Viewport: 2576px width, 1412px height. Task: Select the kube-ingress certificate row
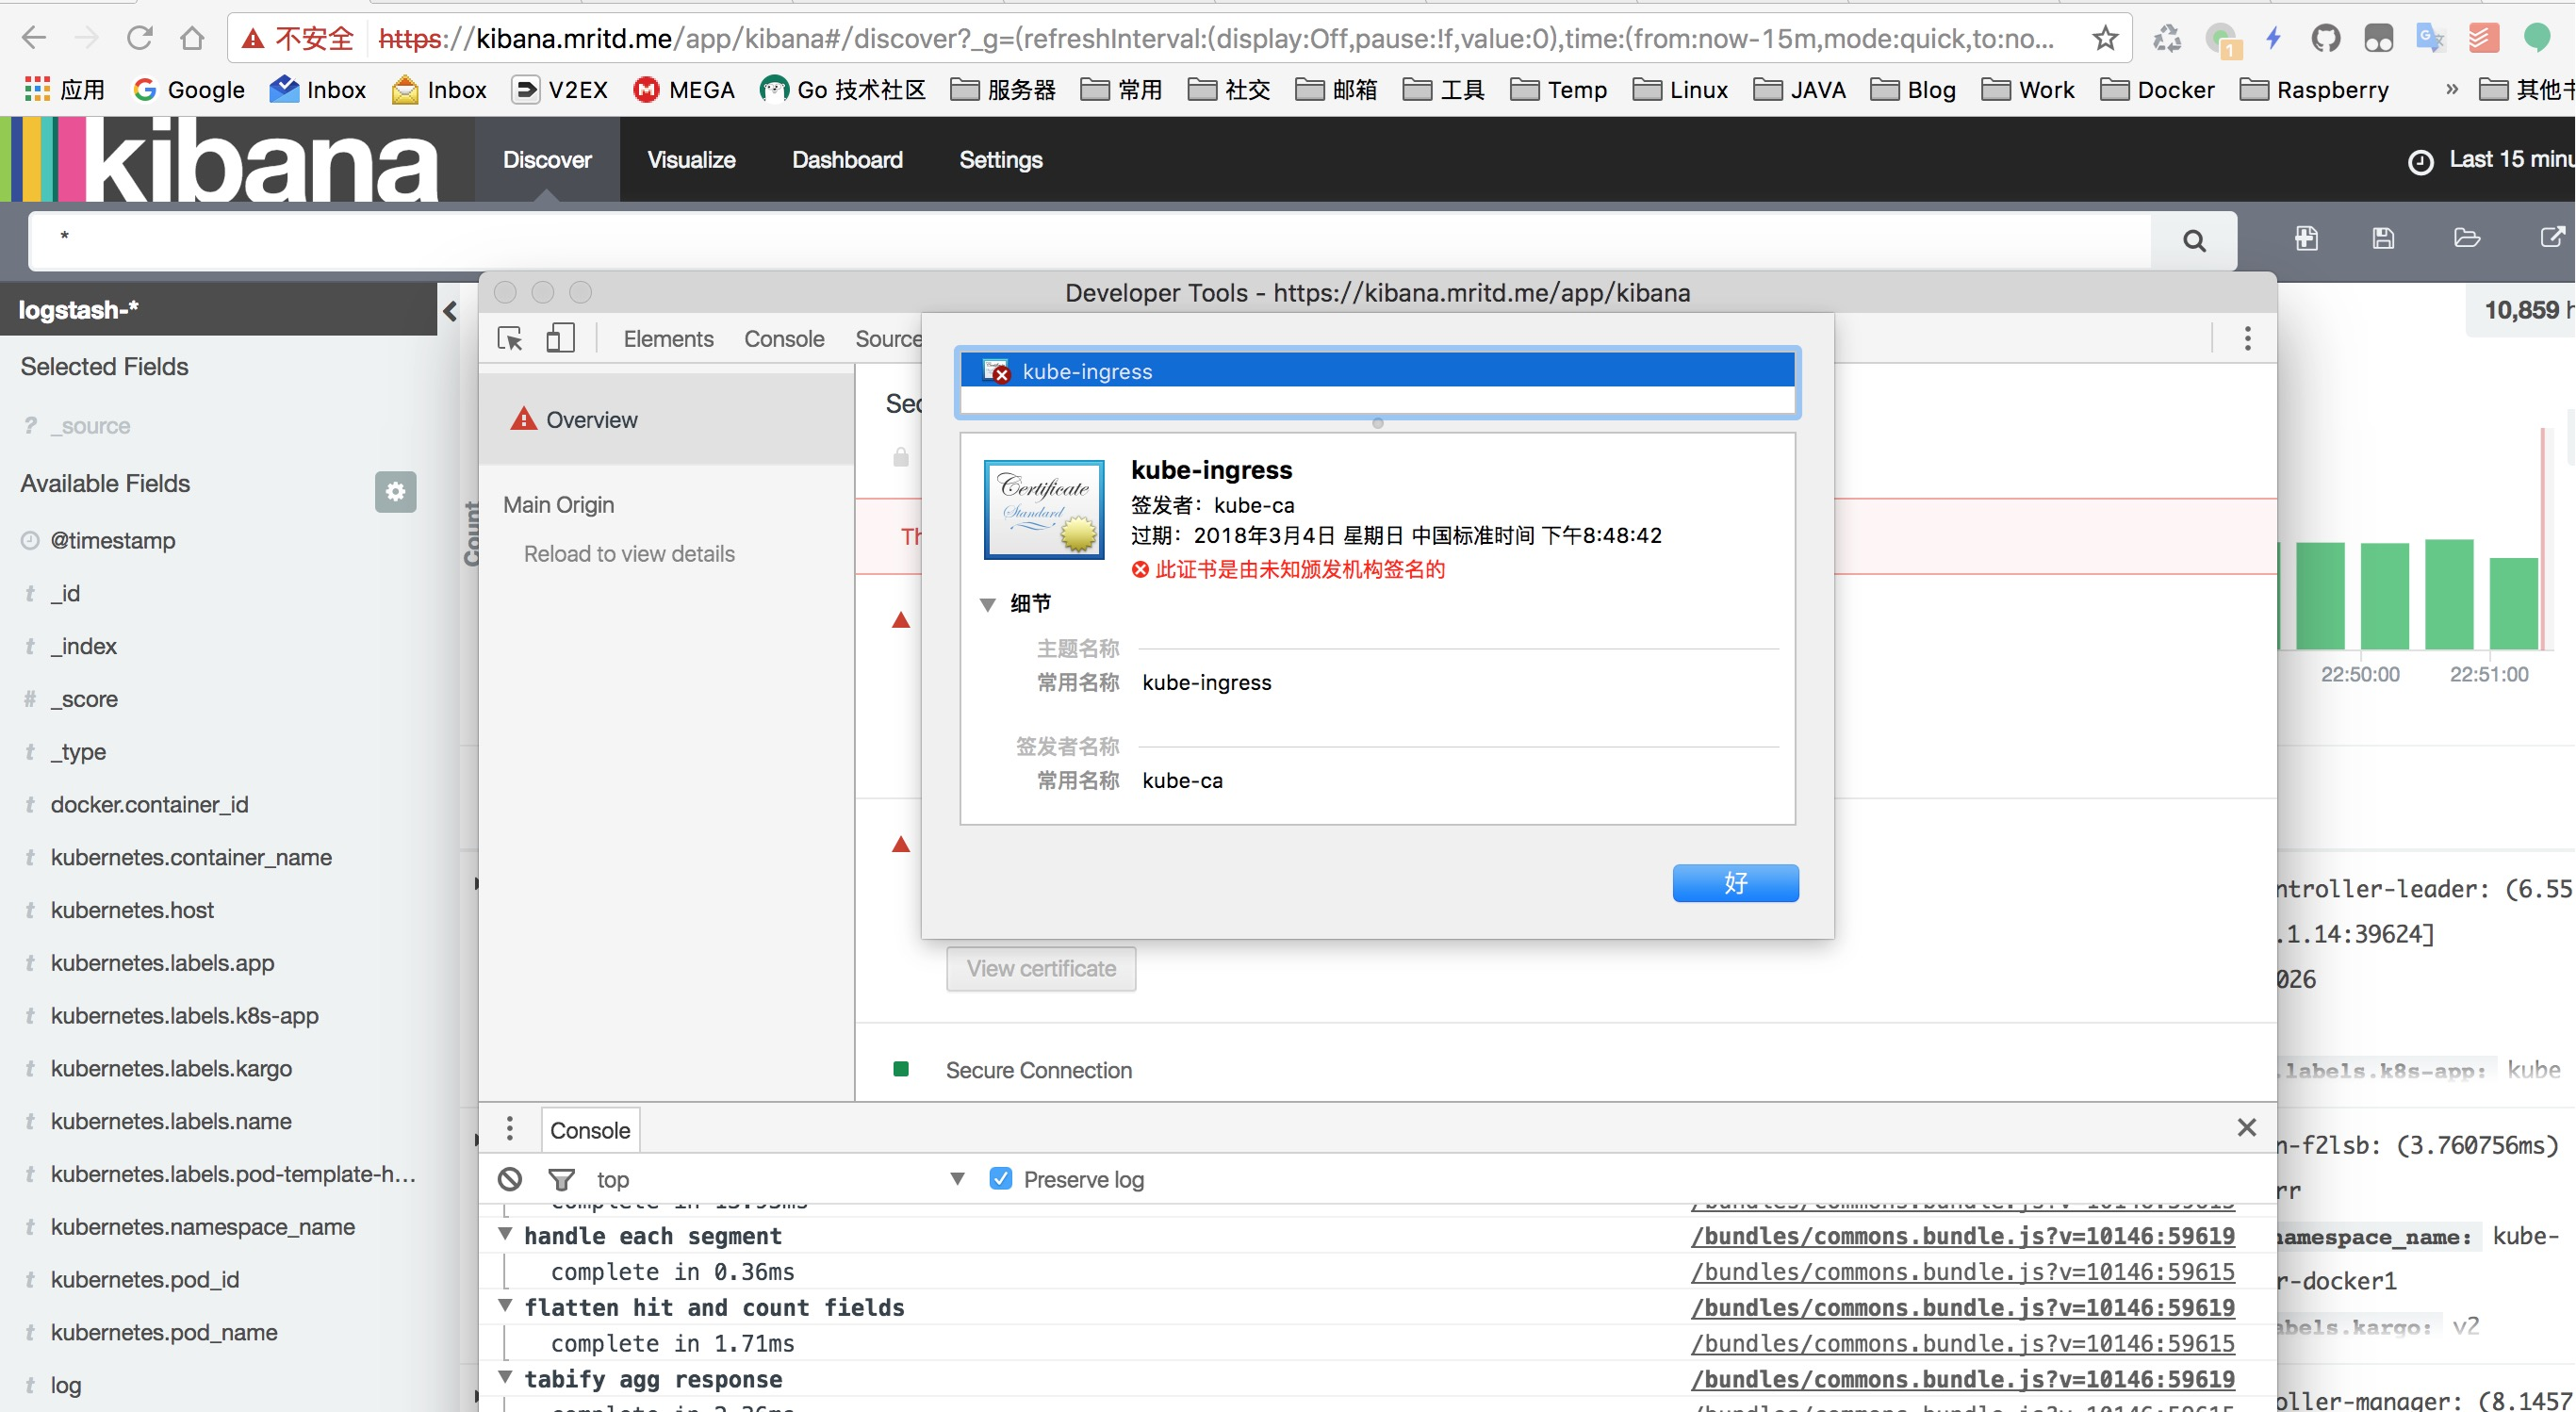click(1377, 371)
